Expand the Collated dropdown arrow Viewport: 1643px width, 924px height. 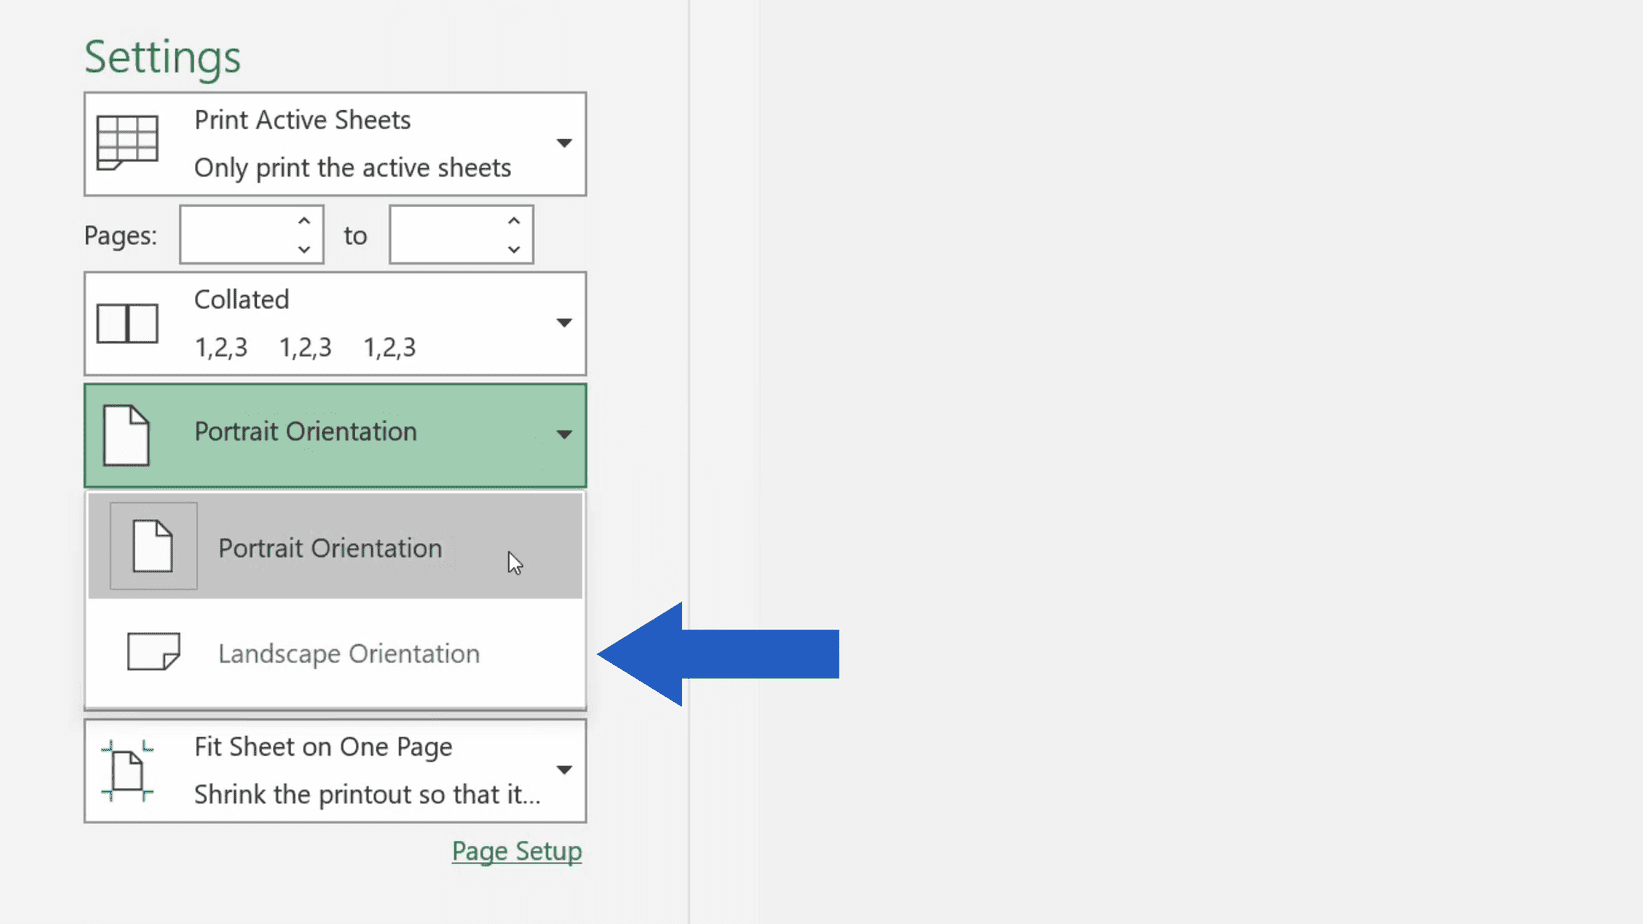pos(564,323)
